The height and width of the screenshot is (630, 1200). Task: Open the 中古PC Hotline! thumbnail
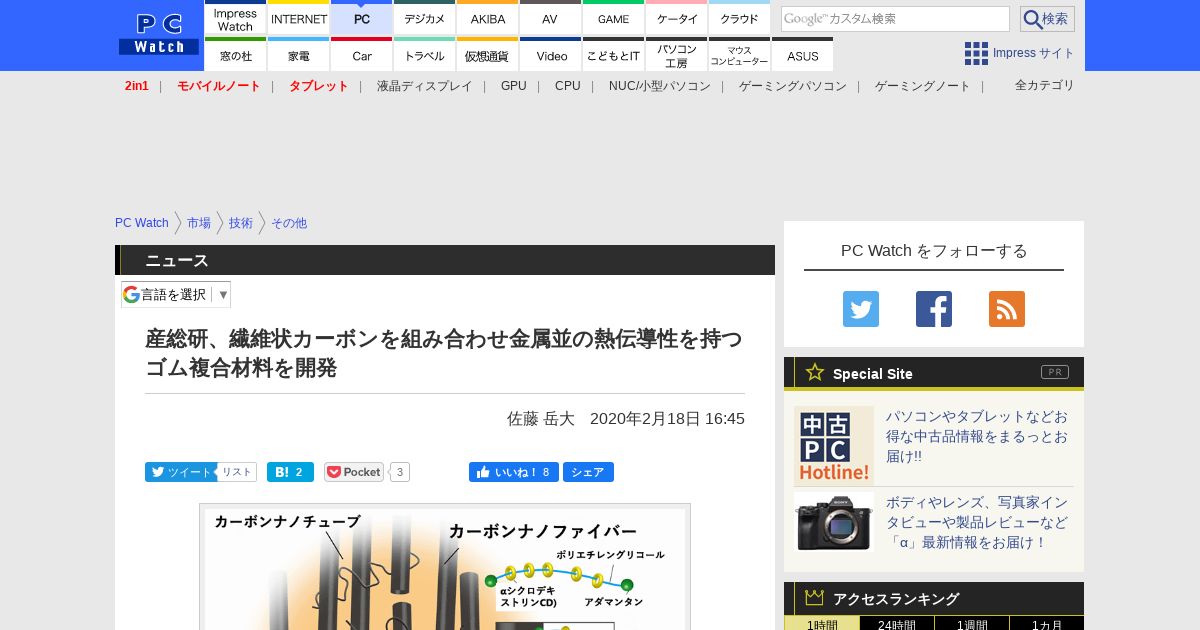(x=834, y=446)
